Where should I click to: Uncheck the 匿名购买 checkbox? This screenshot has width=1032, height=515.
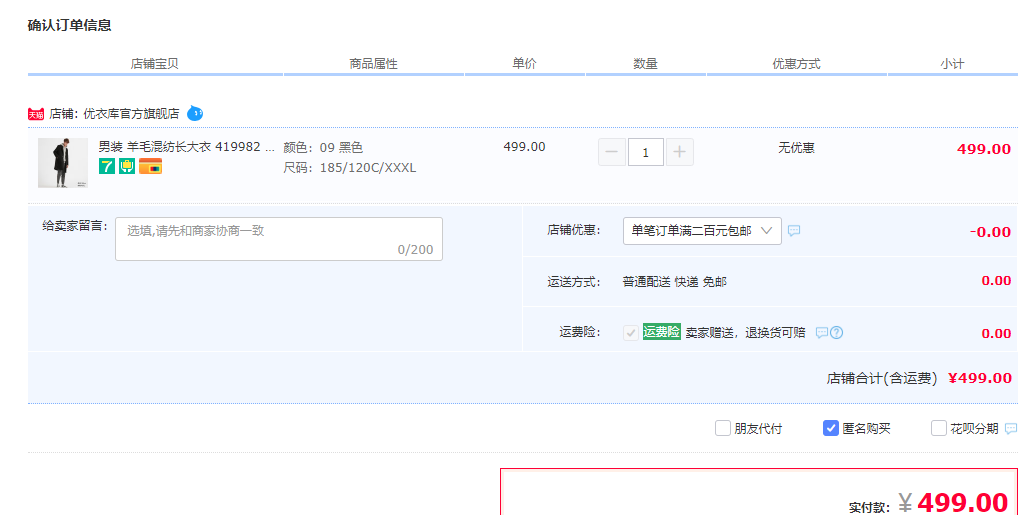click(x=831, y=429)
